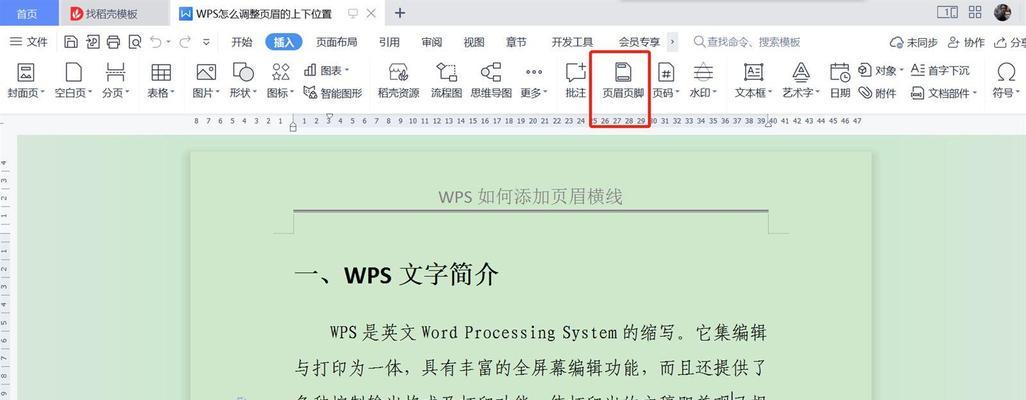Add a 批注 comment
The width and height of the screenshot is (1026, 400).
(576, 81)
